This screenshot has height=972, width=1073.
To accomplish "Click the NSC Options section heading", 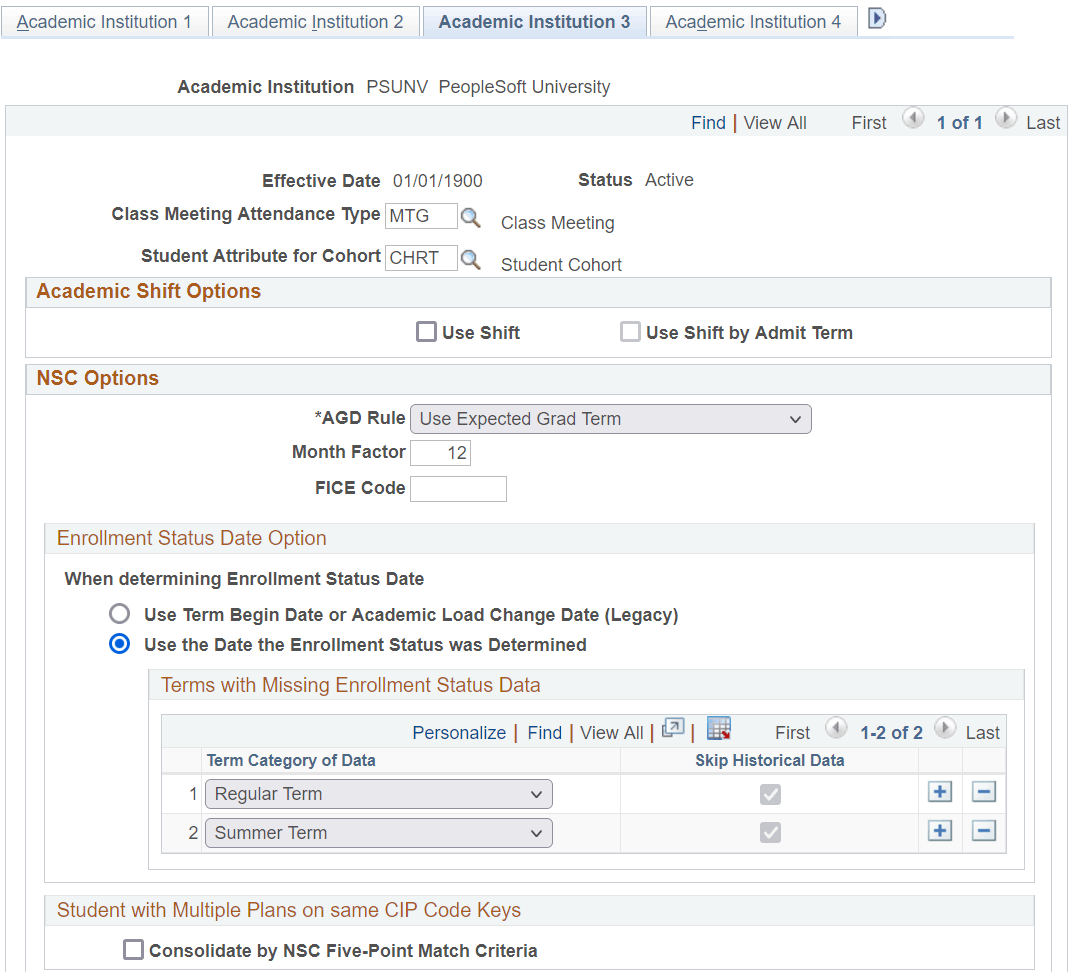I will [98, 378].
